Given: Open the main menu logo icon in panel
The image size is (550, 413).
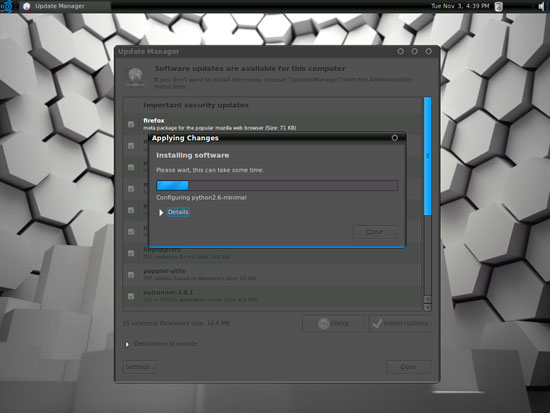Looking at the screenshot, I should (7, 6).
